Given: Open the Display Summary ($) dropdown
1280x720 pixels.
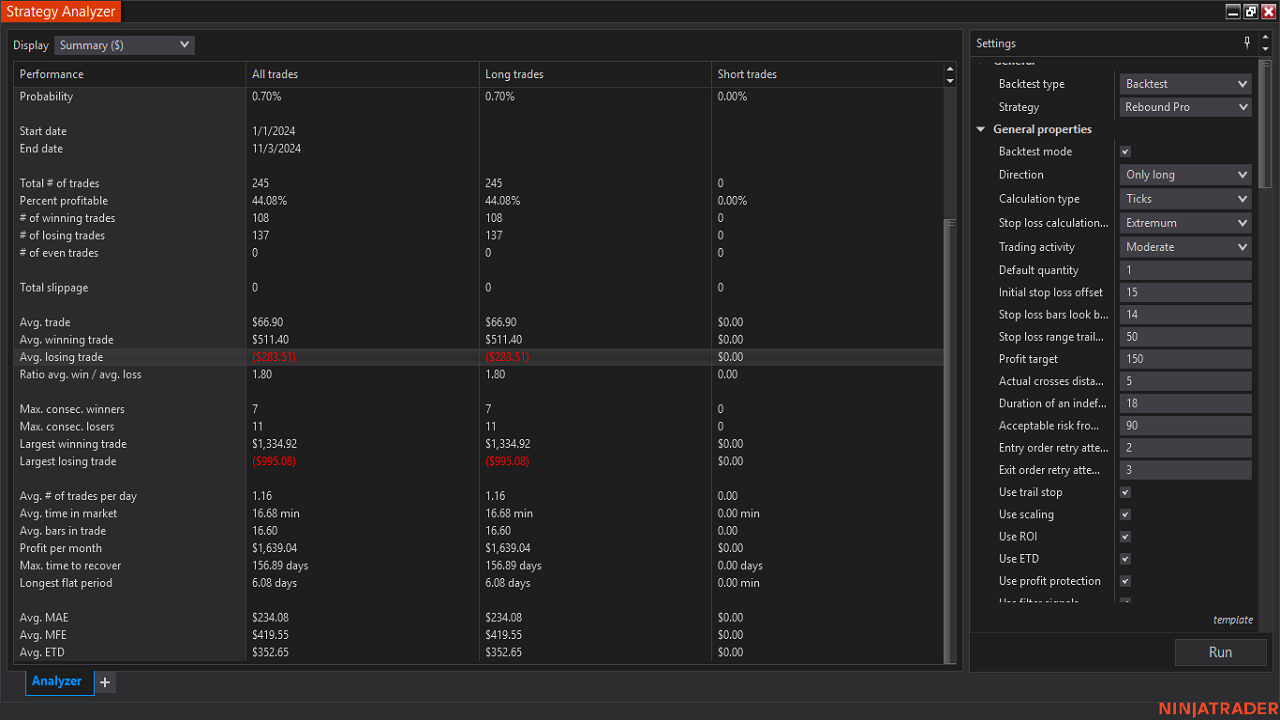Looking at the screenshot, I should 124,45.
